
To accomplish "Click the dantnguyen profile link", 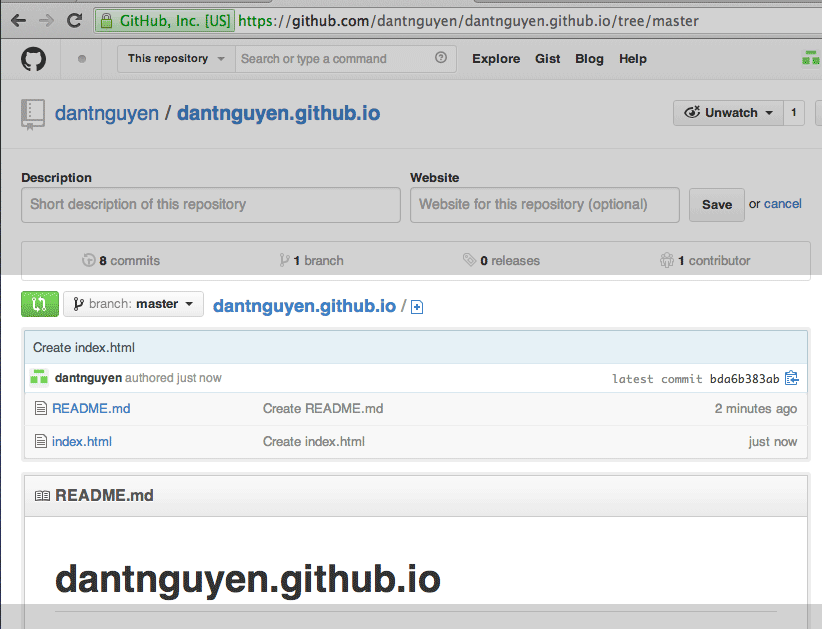I will (107, 113).
